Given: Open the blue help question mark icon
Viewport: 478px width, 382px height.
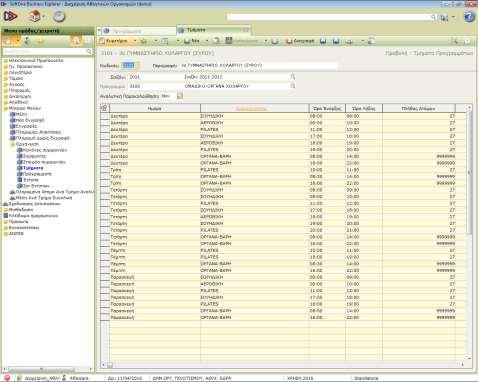Looking at the screenshot, I should 469,17.
